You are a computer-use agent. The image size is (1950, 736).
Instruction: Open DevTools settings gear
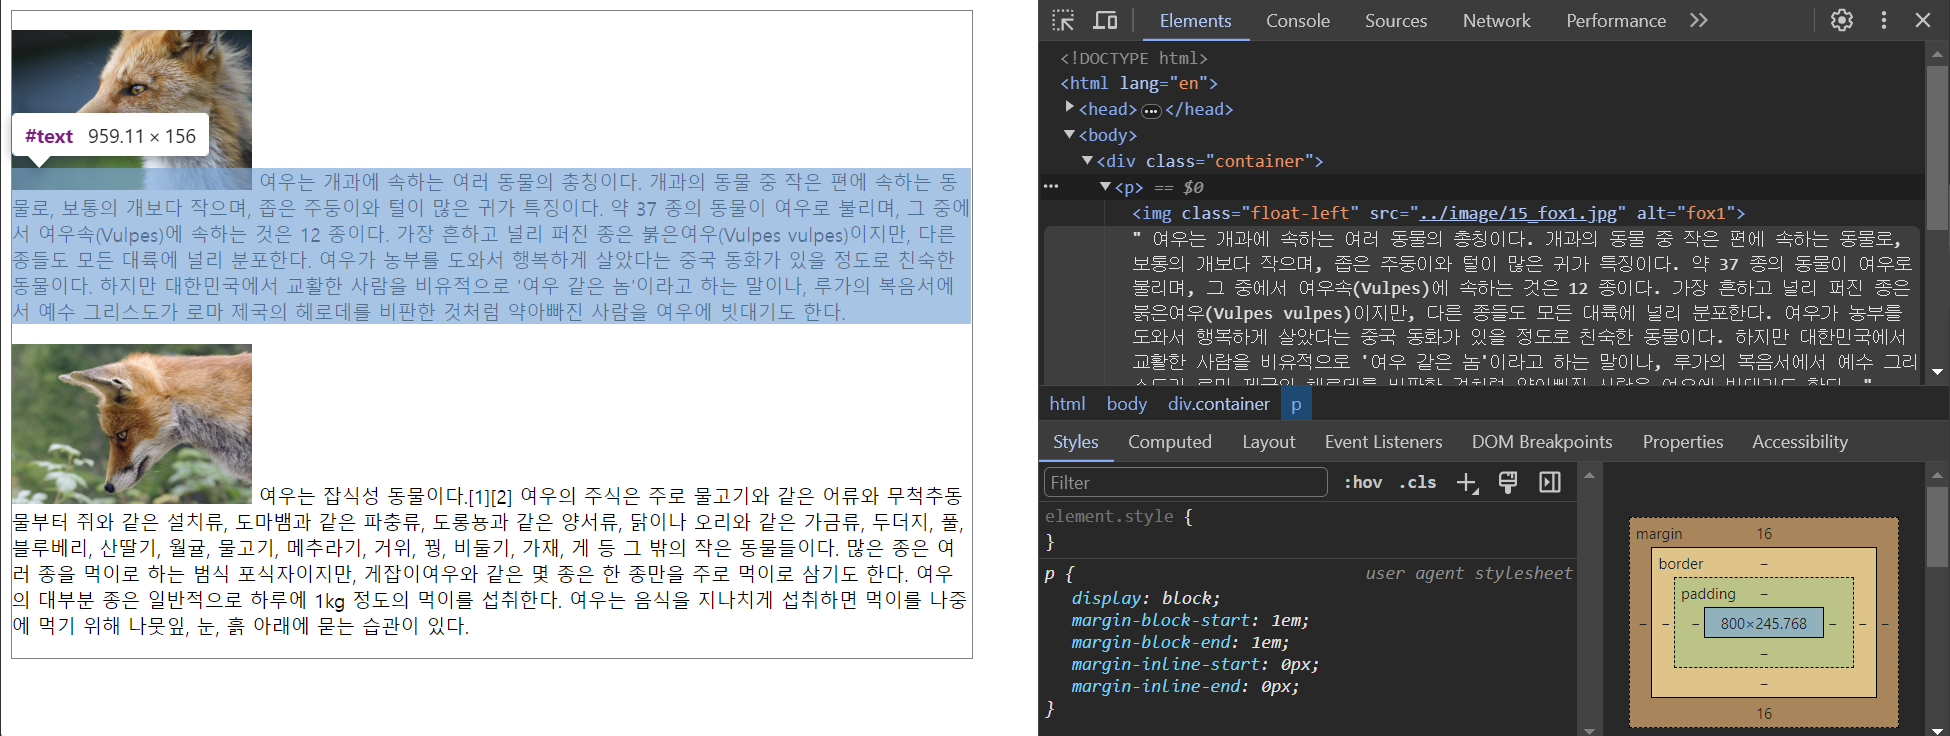1842,20
